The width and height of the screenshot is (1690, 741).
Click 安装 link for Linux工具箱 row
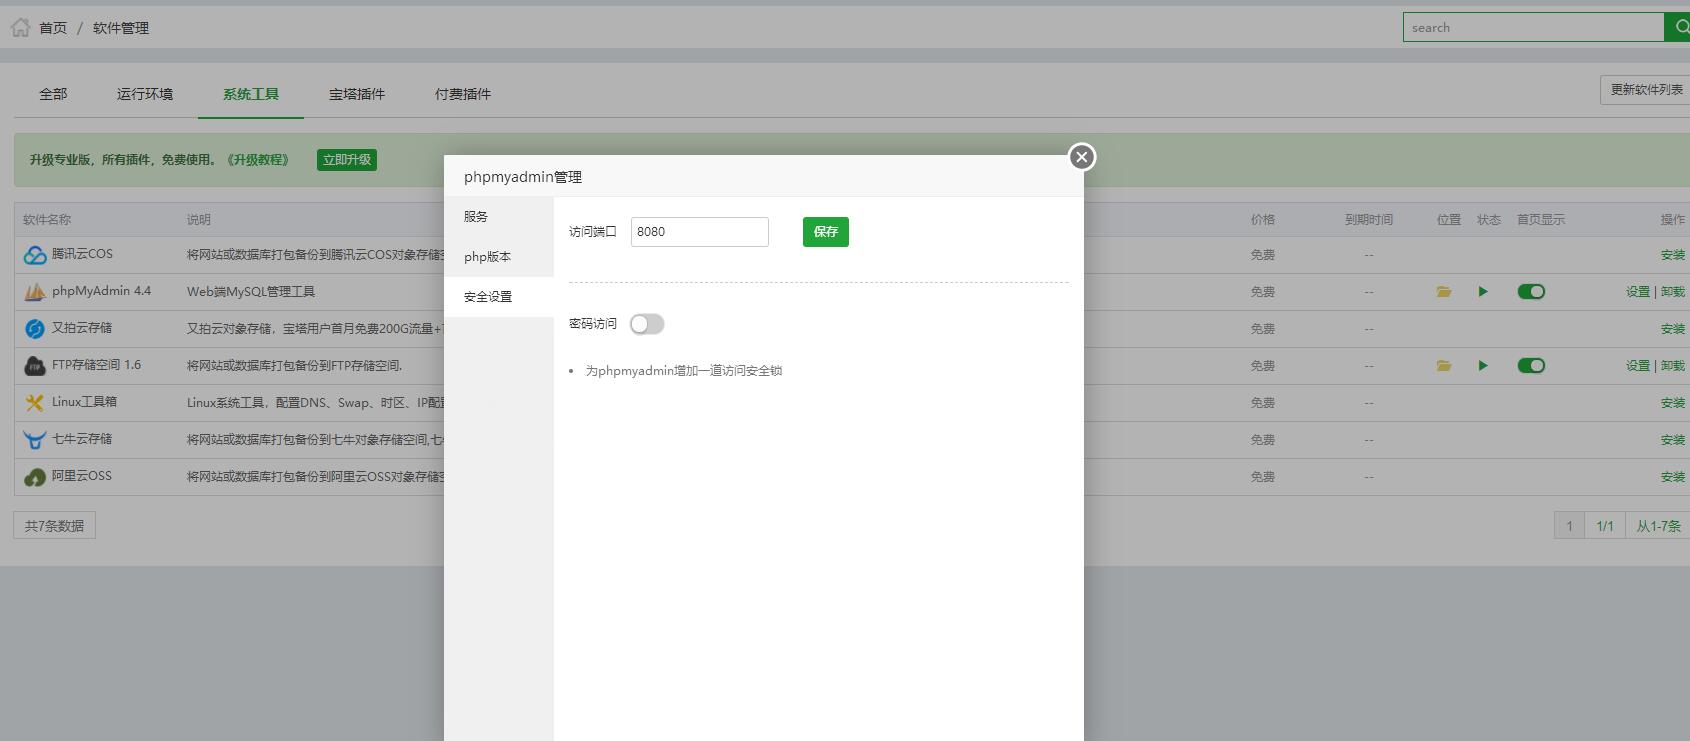click(x=1673, y=403)
